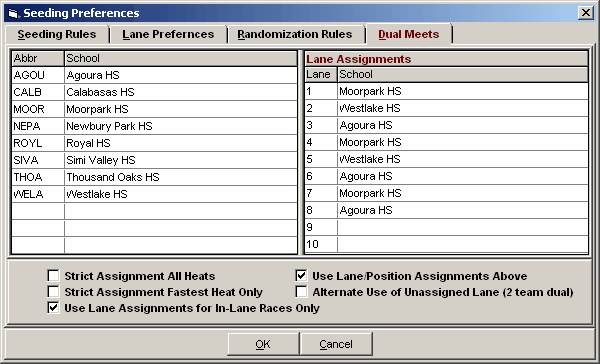Click Simi Valley HS row

[181, 160]
